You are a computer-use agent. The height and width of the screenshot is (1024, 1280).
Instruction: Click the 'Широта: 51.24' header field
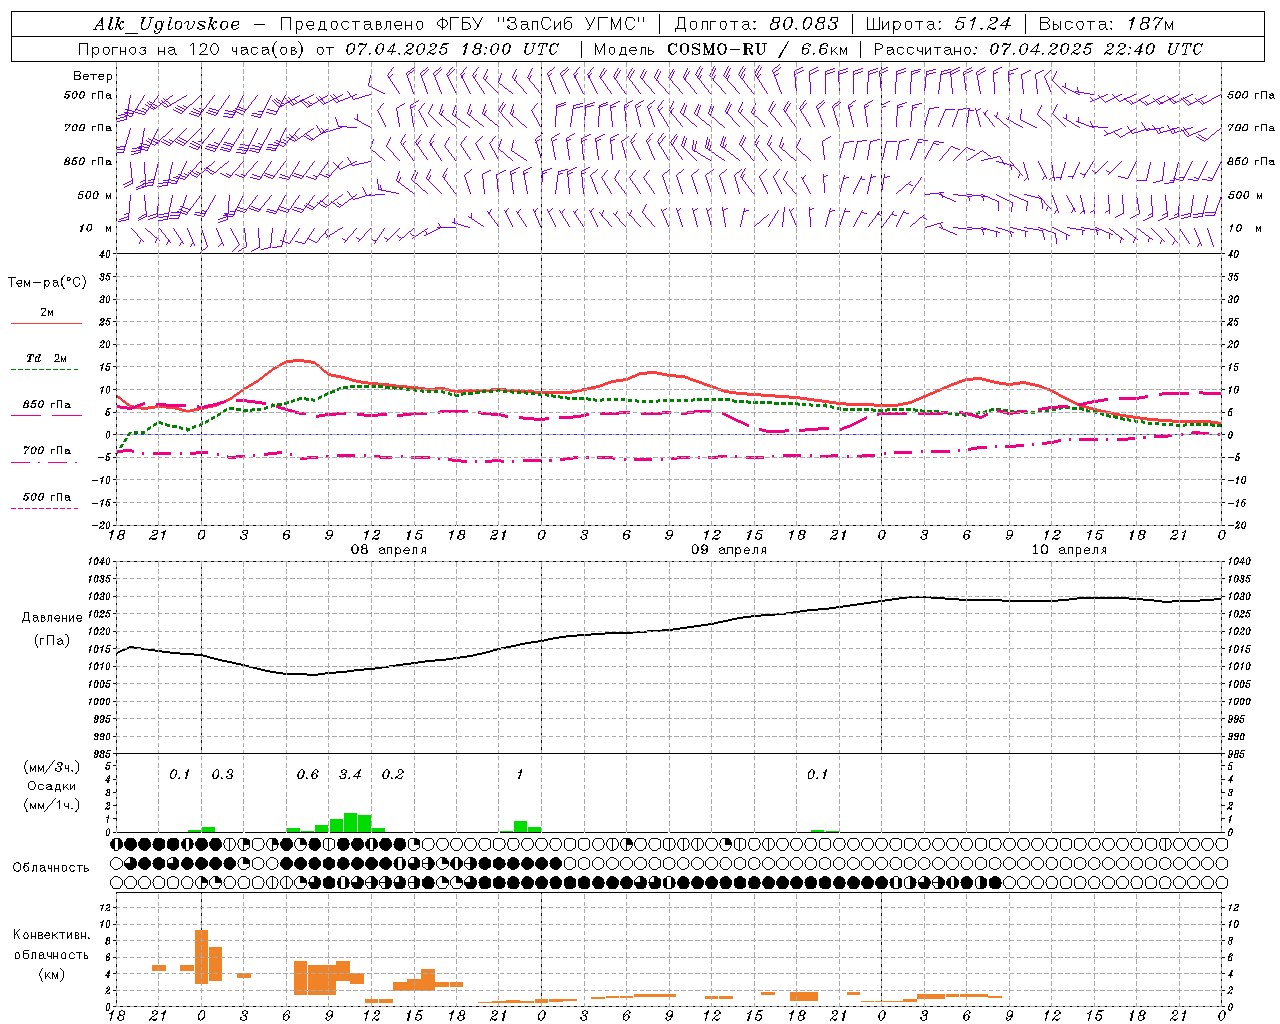[938, 24]
